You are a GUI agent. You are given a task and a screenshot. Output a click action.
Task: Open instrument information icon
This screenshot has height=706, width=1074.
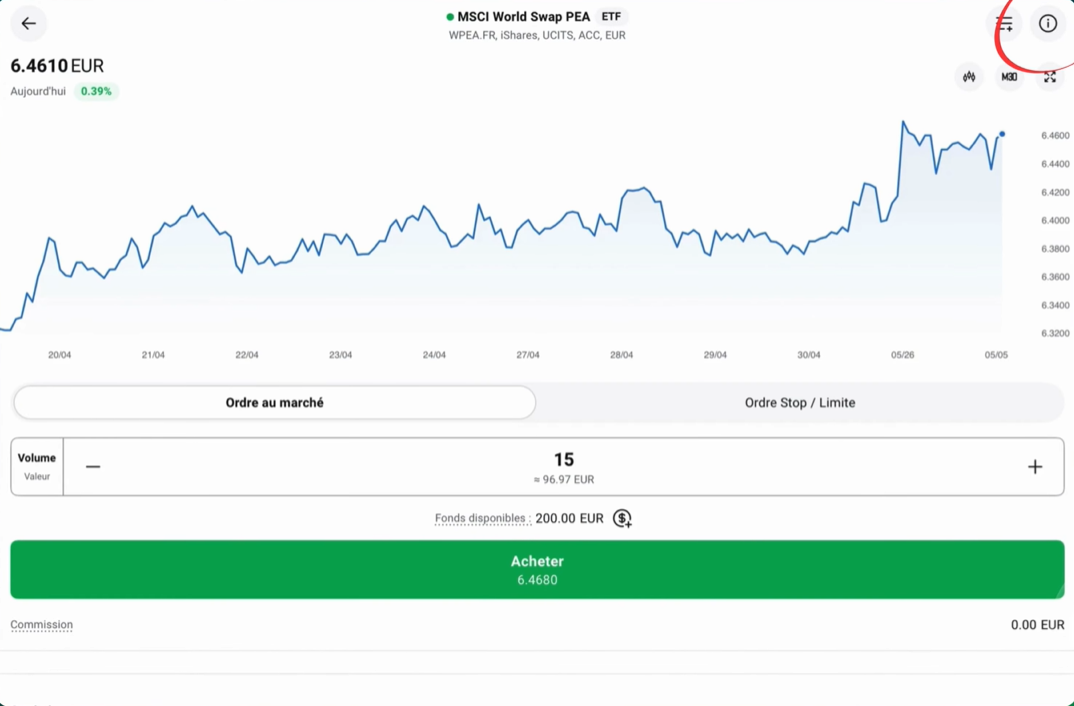pyautogui.click(x=1047, y=24)
